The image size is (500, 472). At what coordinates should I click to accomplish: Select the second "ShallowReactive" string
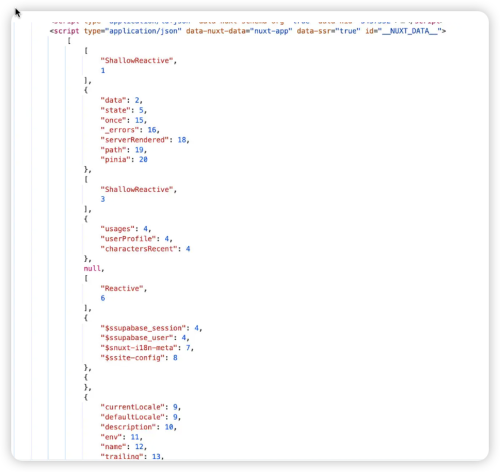coord(137,190)
